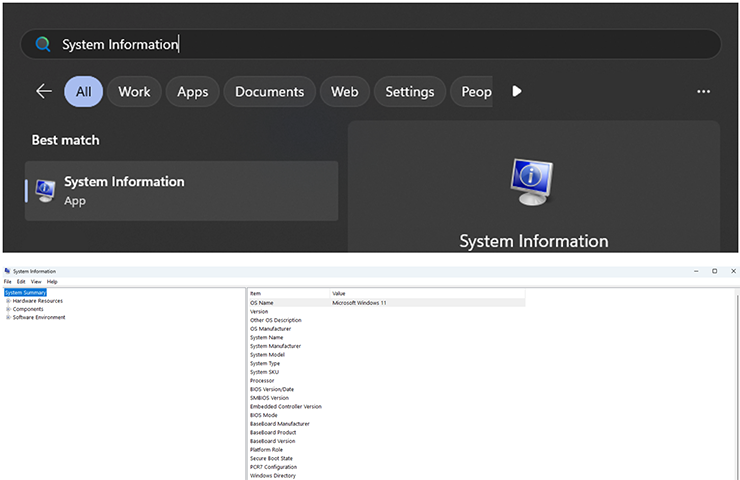Click the System Information icon in best match
The height and width of the screenshot is (480, 740).
point(45,191)
